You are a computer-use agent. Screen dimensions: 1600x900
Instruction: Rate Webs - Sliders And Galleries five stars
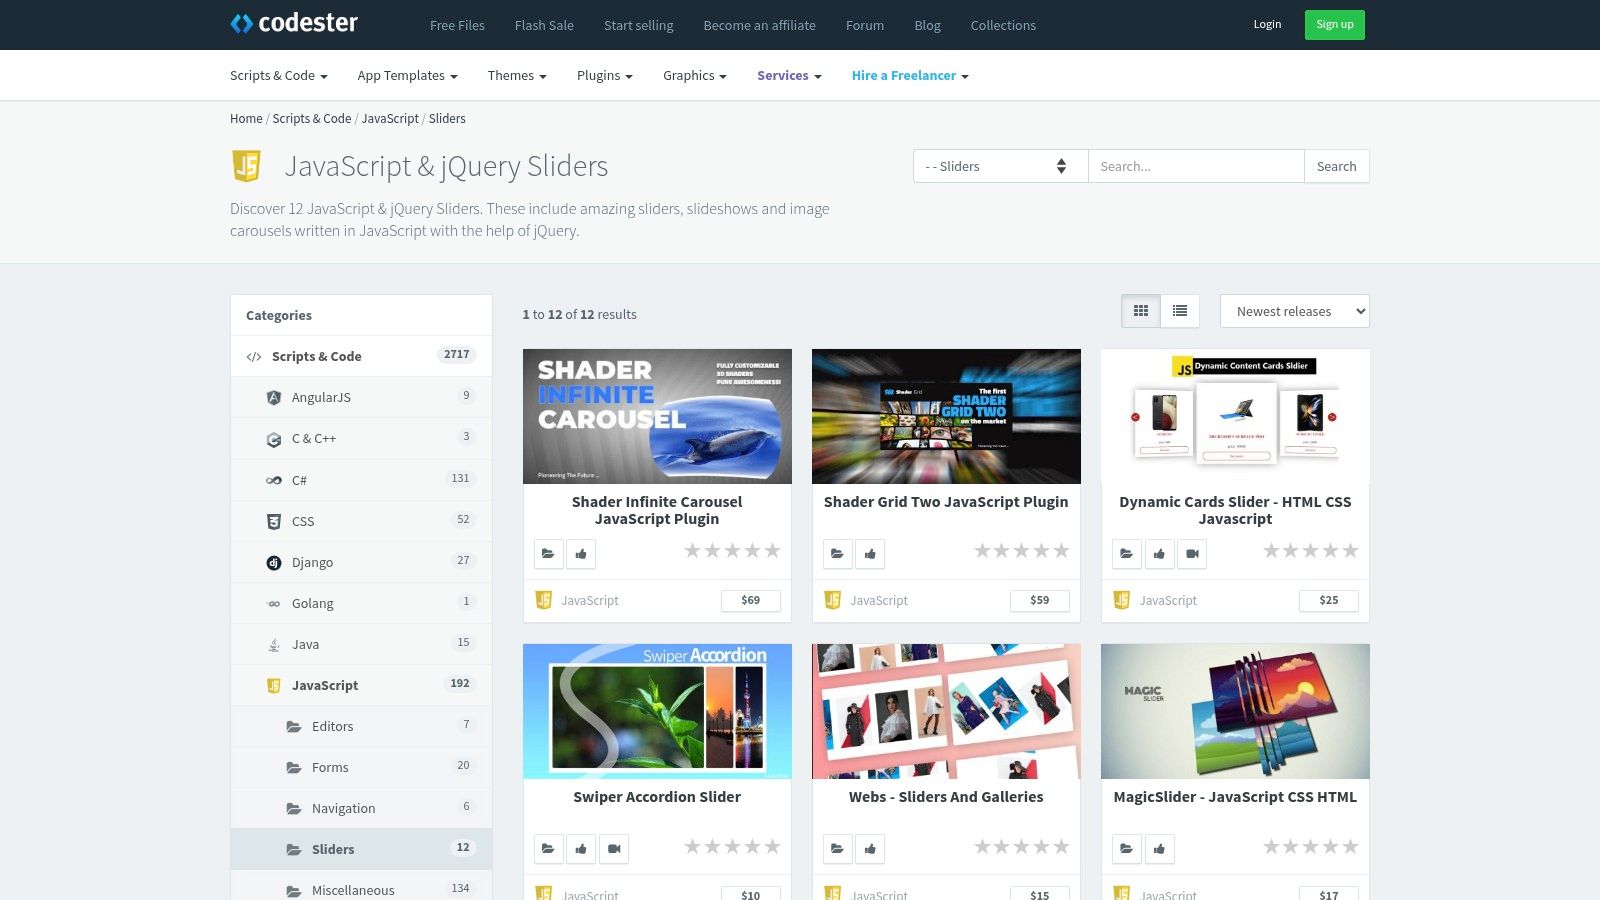click(1061, 846)
